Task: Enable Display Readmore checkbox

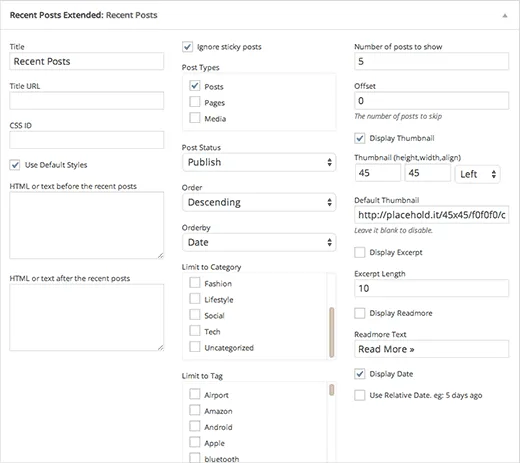Action: point(360,313)
